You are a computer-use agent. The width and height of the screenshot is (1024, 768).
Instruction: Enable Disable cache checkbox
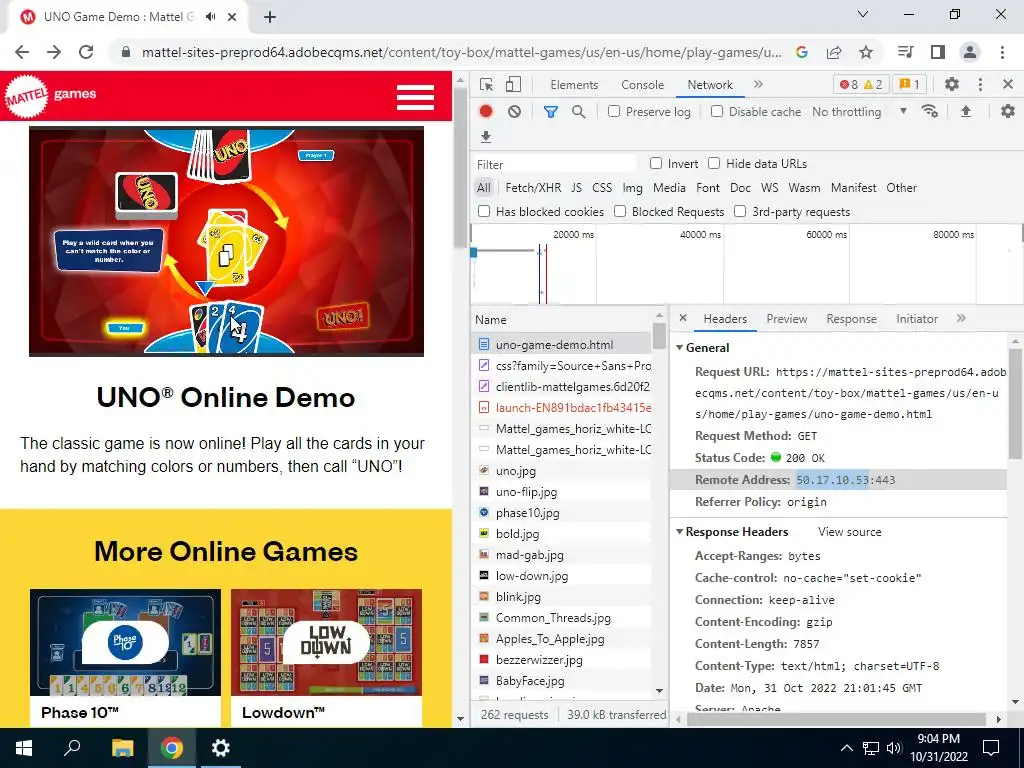coord(717,112)
